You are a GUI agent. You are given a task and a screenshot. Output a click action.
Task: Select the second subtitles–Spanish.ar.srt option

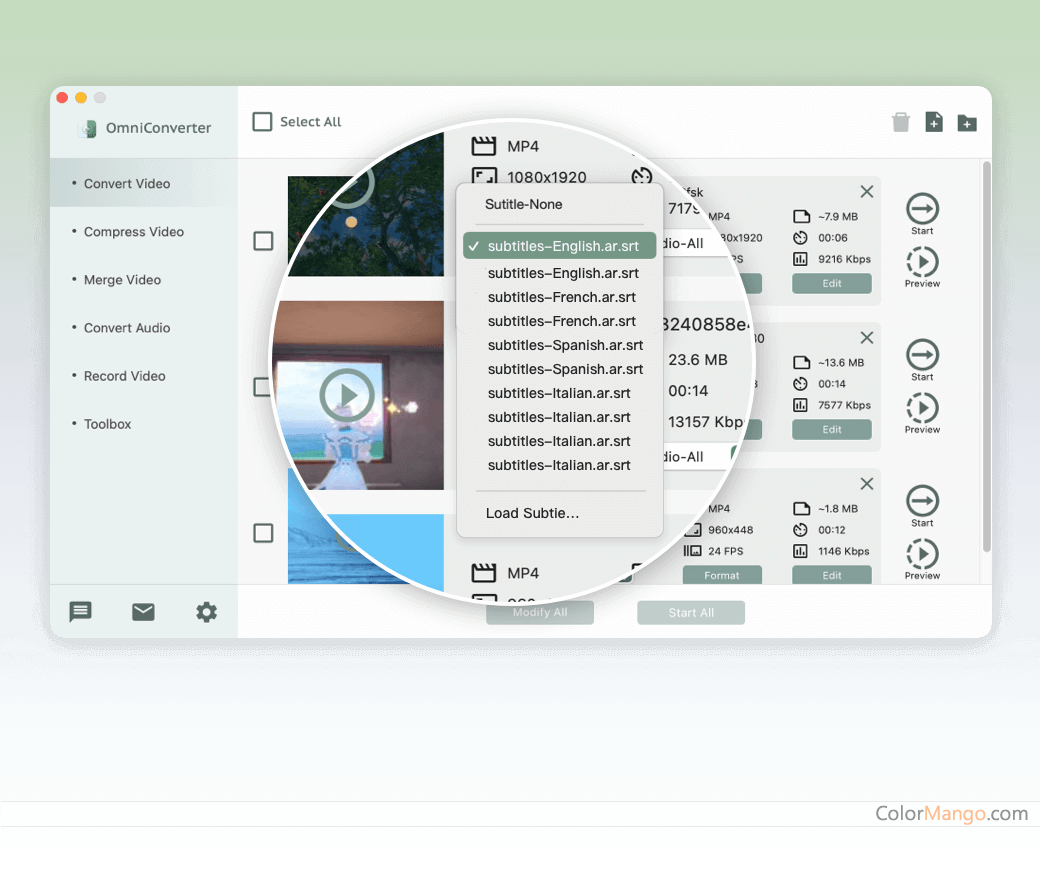(565, 369)
